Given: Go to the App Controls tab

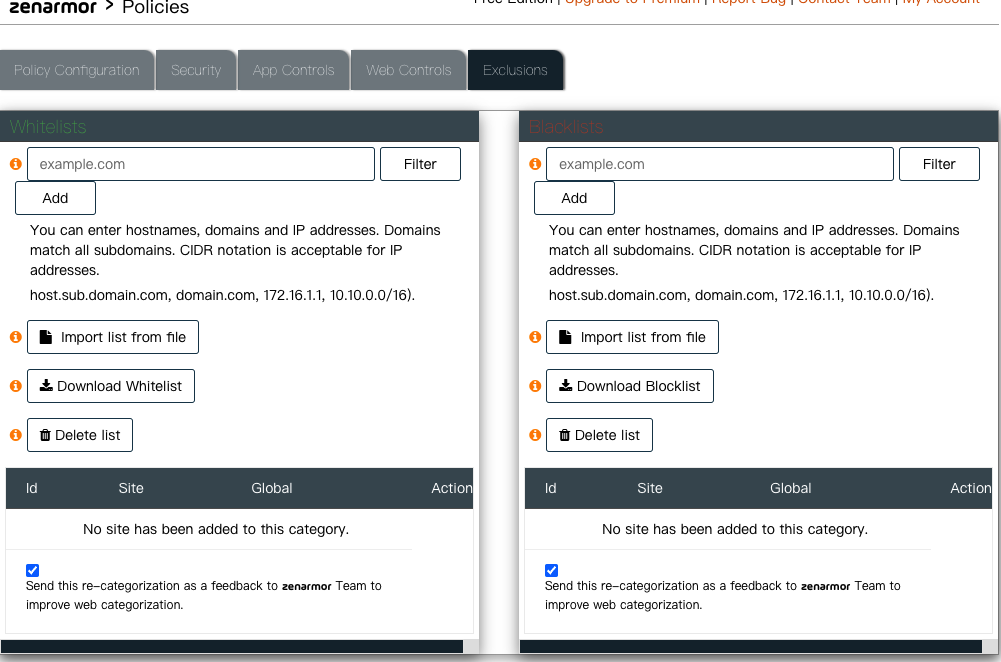Looking at the screenshot, I should (293, 70).
